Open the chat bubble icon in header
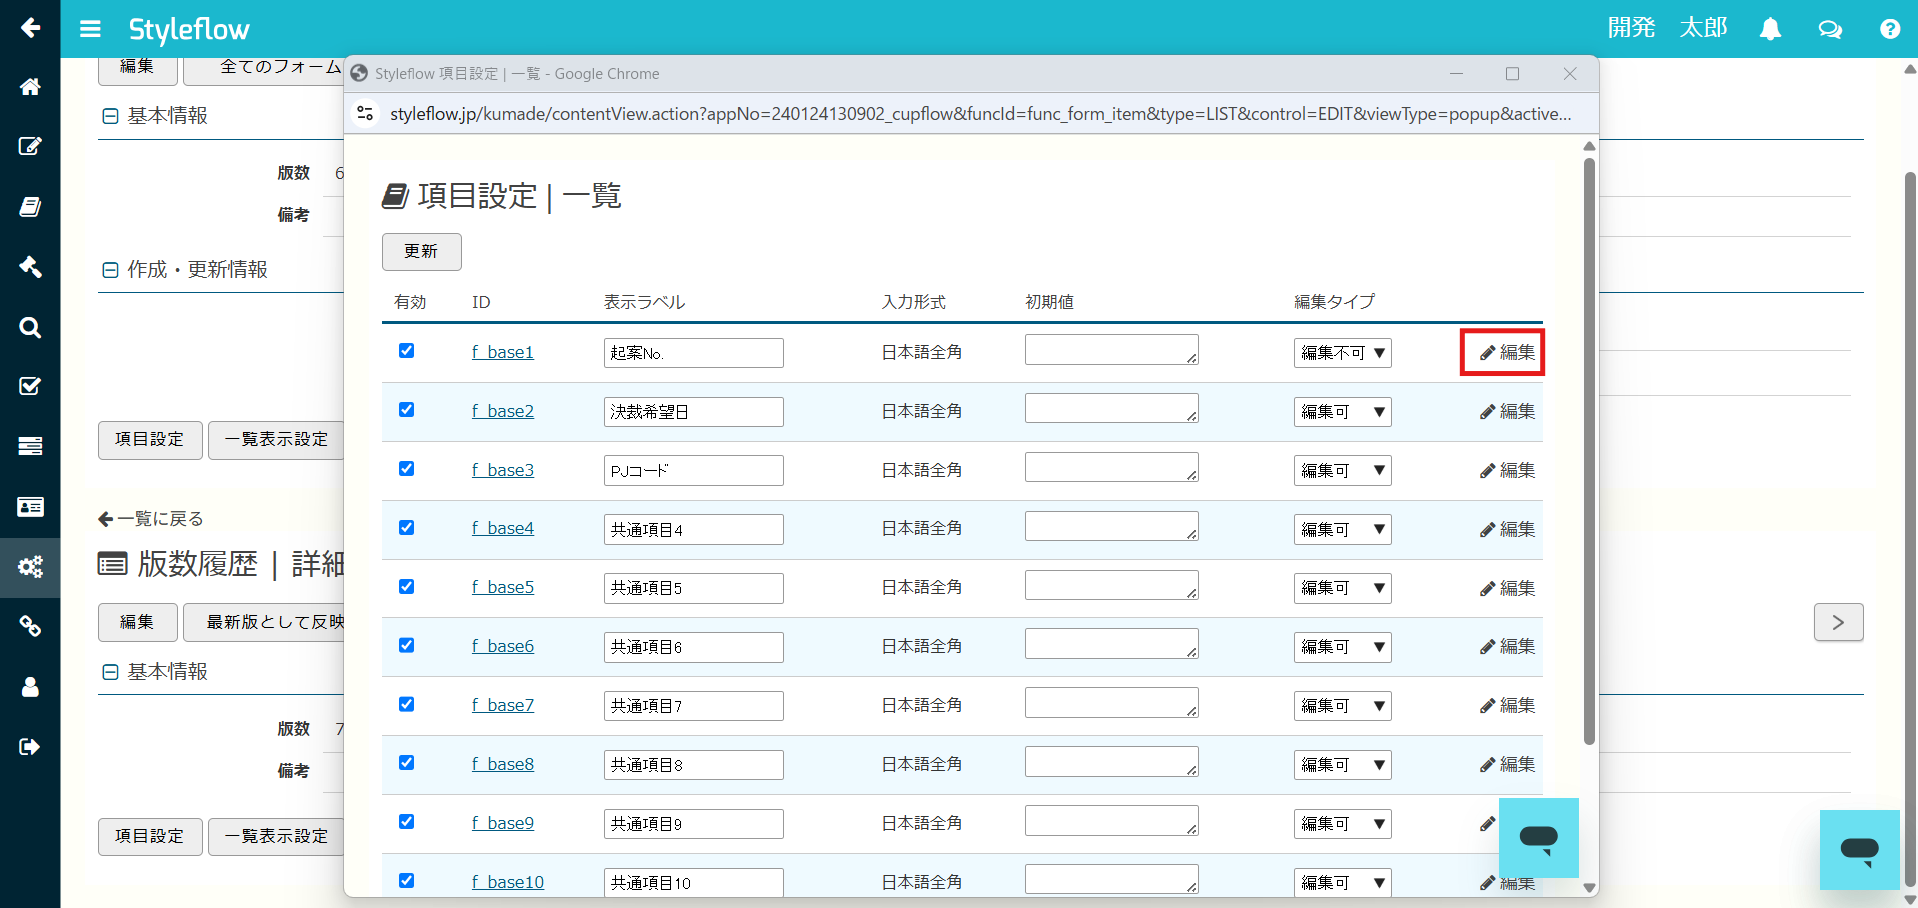The height and width of the screenshot is (908, 1918). (x=1829, y=29)
